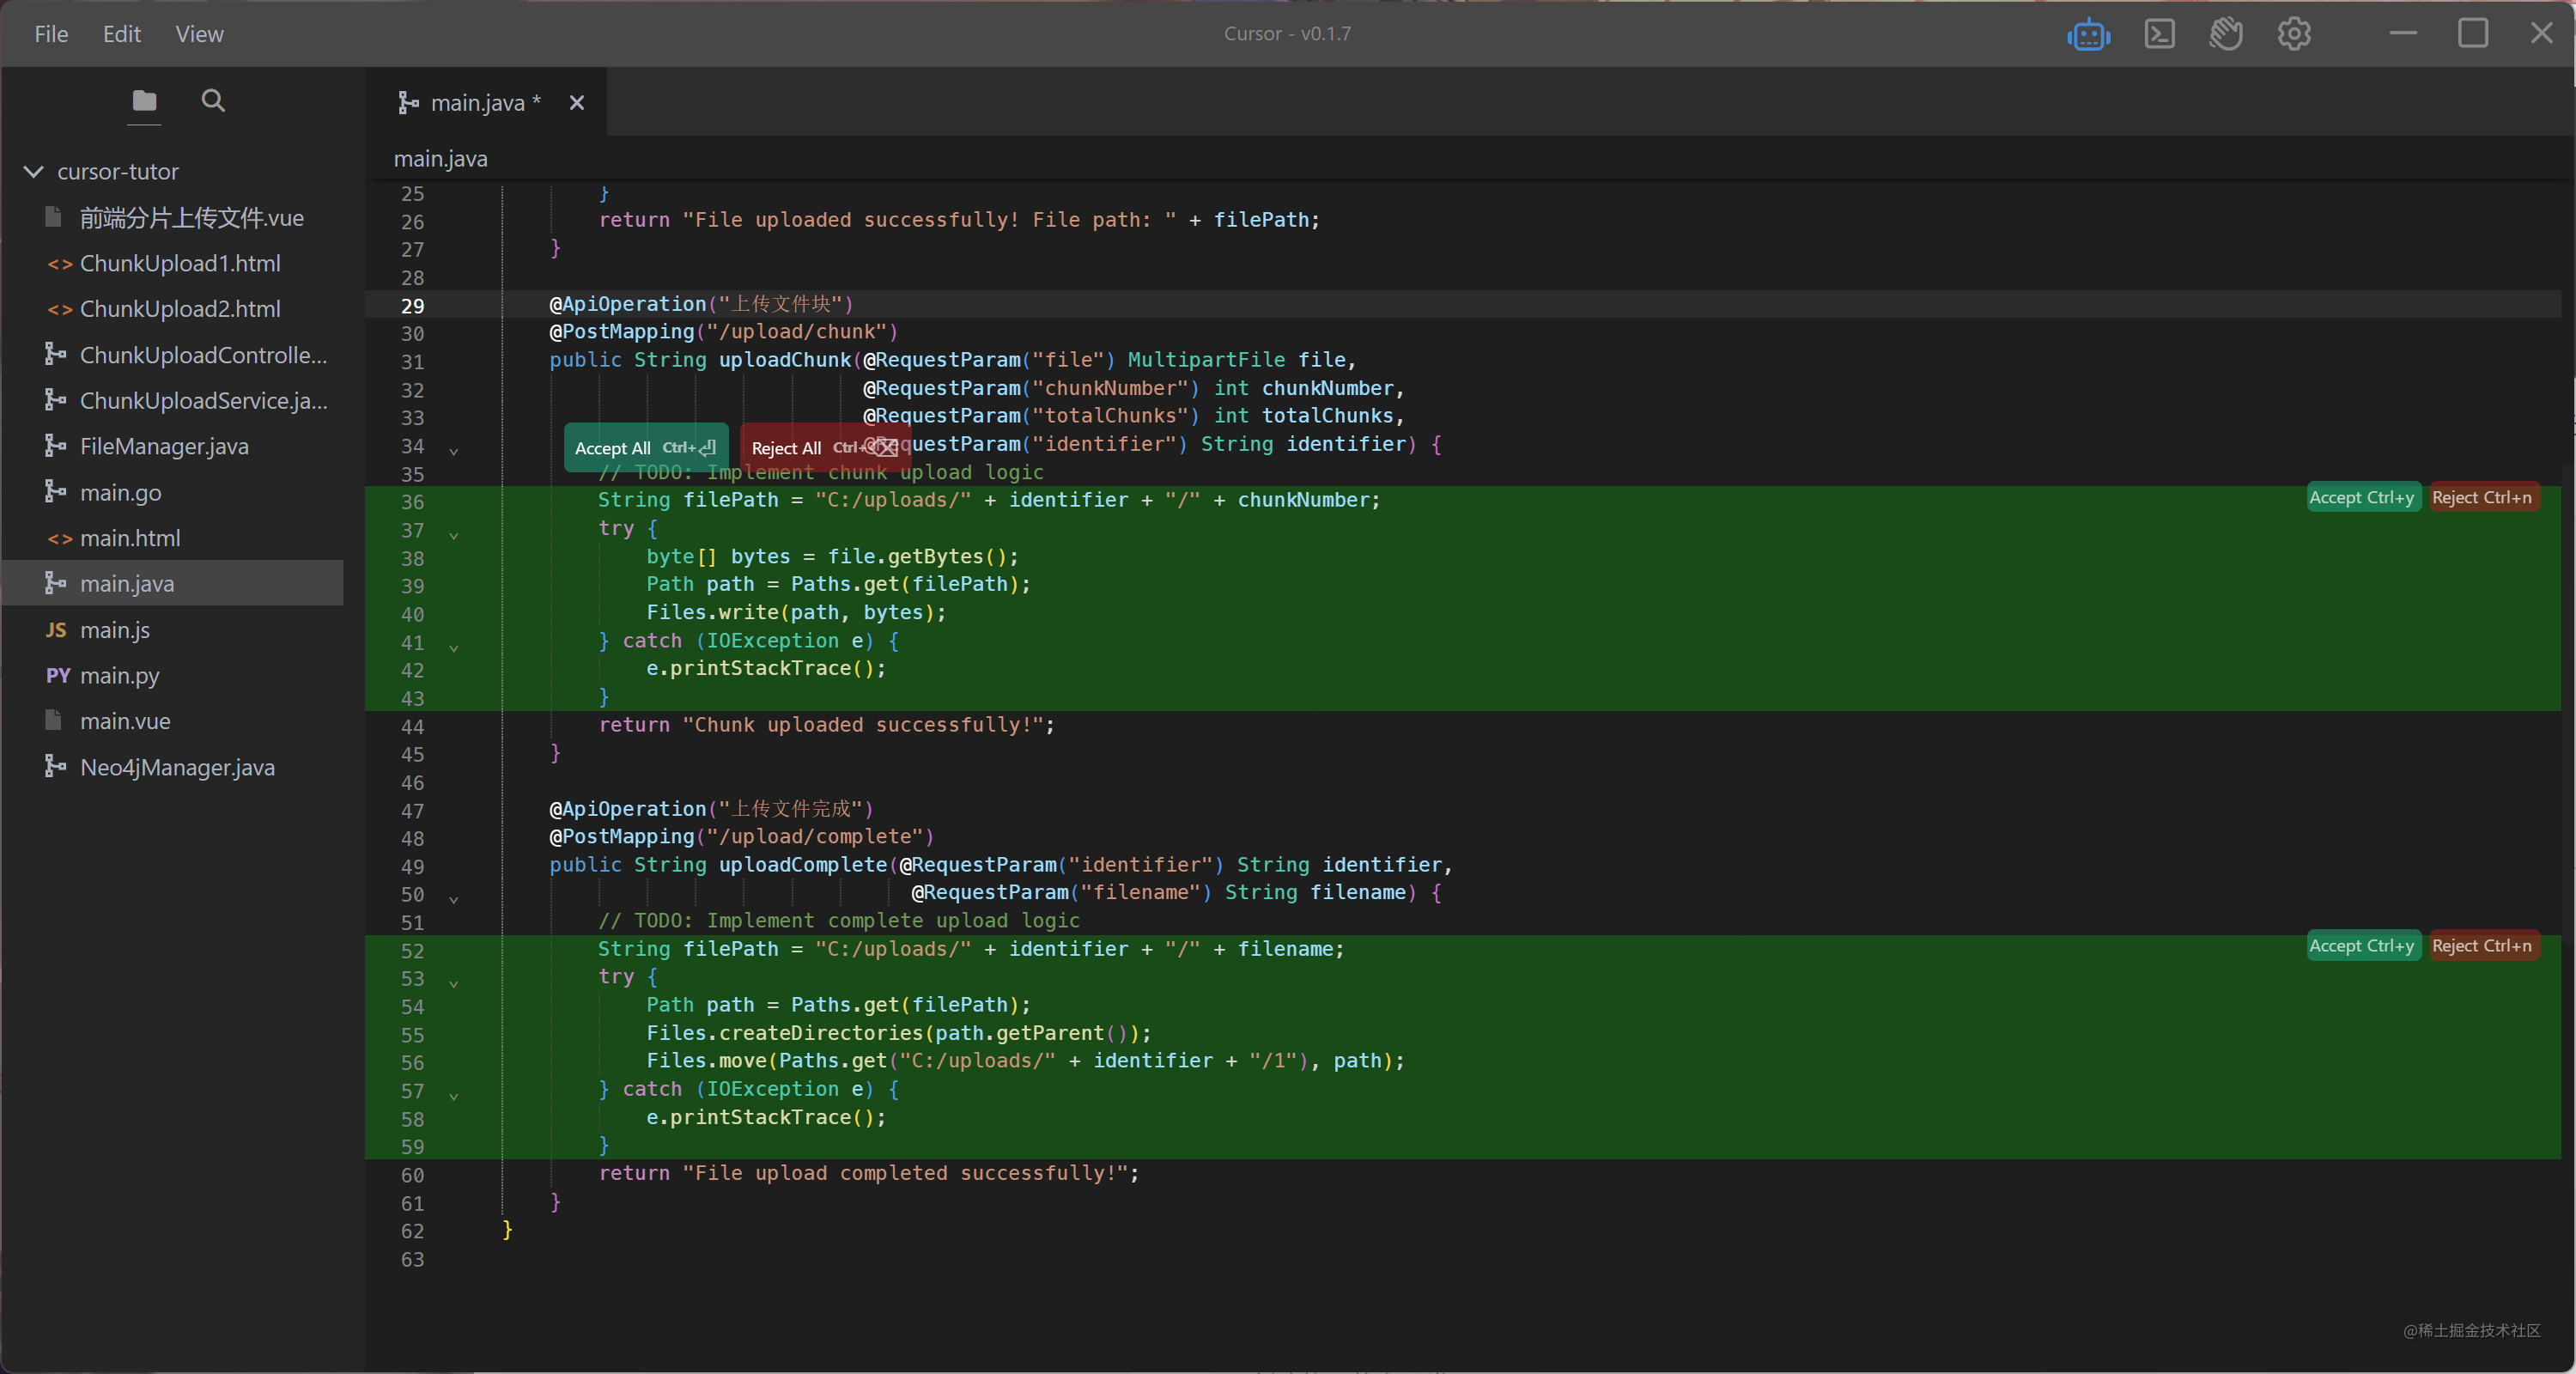Click the icon beside FileManager.java

tap(55, 446)
